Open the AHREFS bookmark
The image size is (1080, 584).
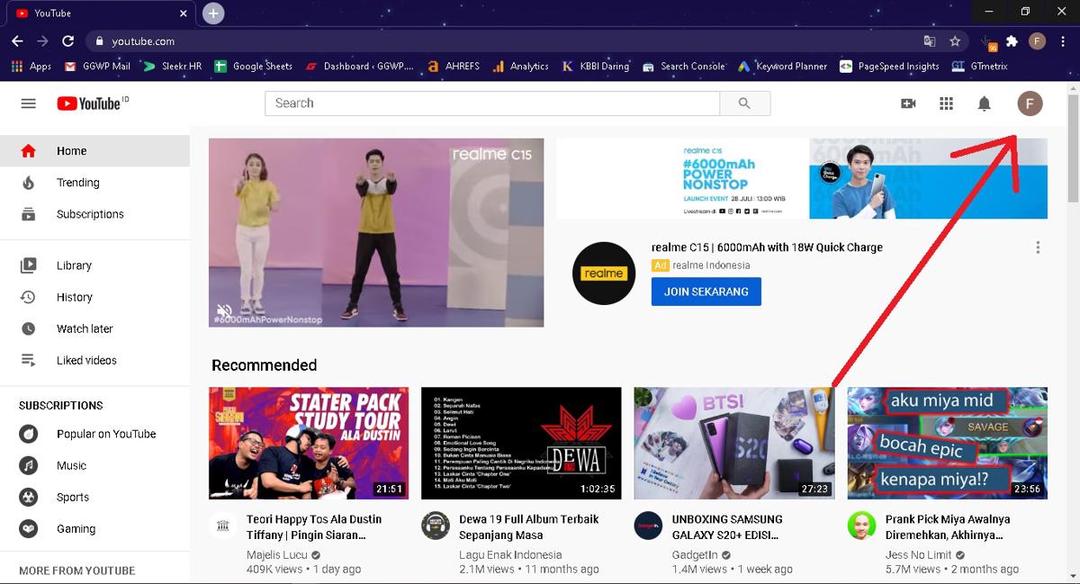(453, 66)
